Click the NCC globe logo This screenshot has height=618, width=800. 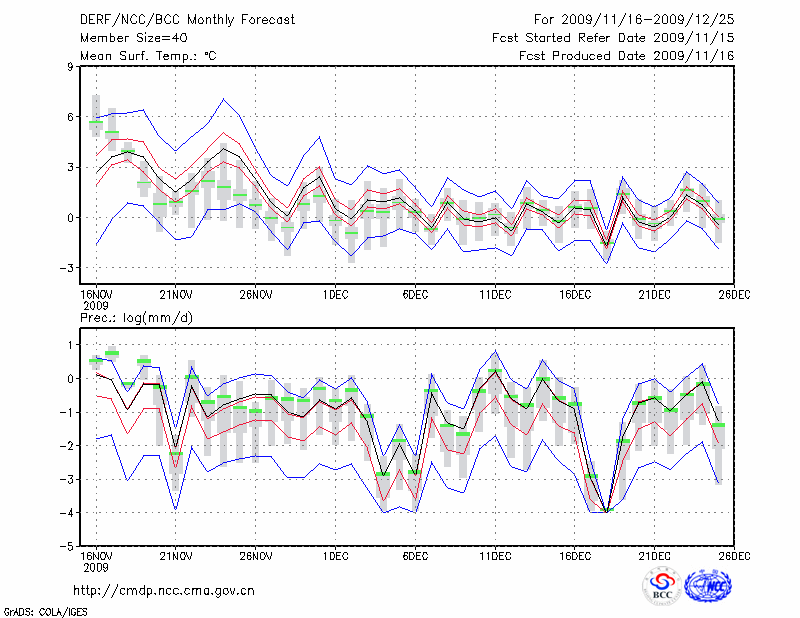(x=708, y=586)
